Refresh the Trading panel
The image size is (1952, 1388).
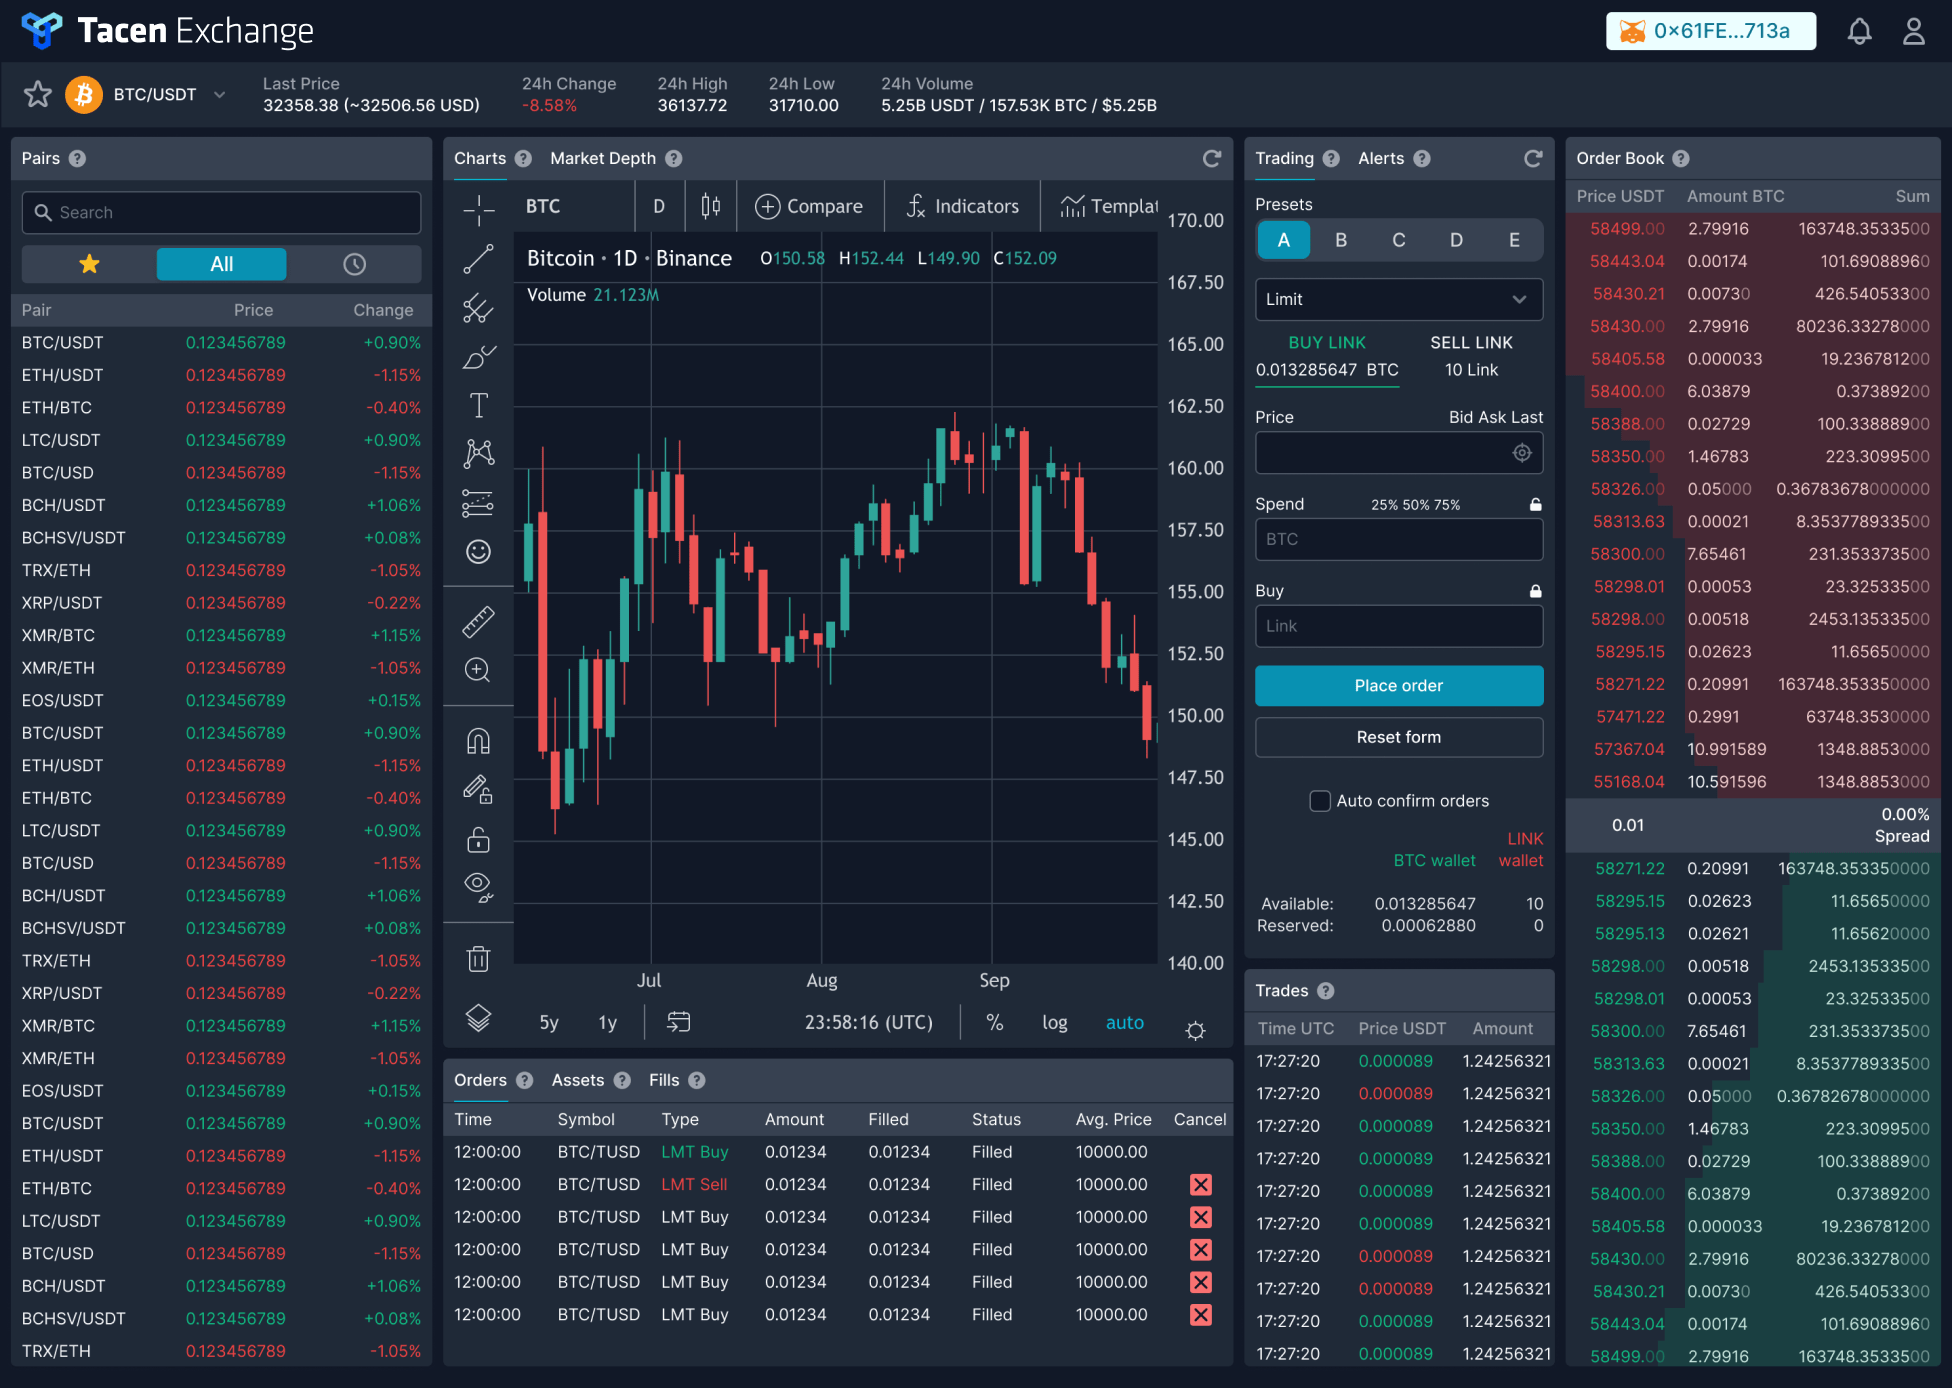pyautogui.click(x=1532, y=158)
